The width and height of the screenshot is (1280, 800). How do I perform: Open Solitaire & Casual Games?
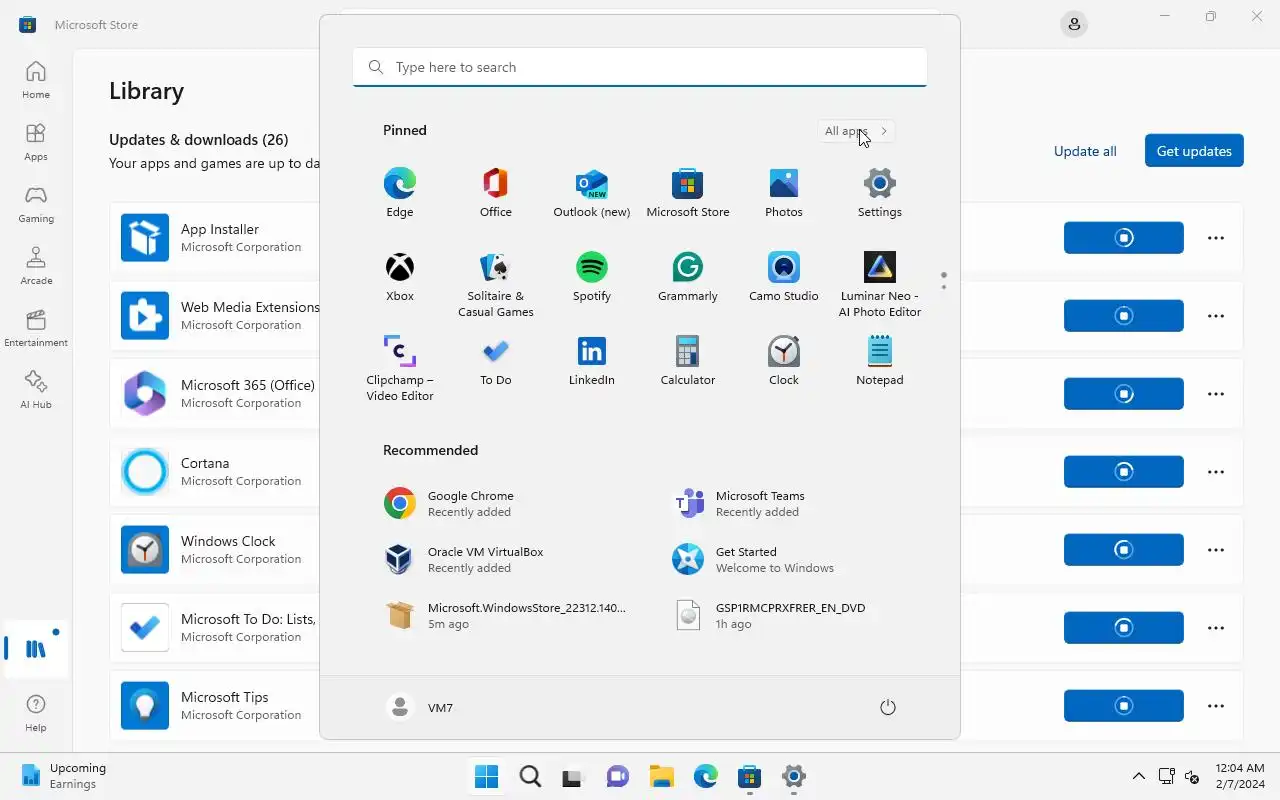(496, 284)
